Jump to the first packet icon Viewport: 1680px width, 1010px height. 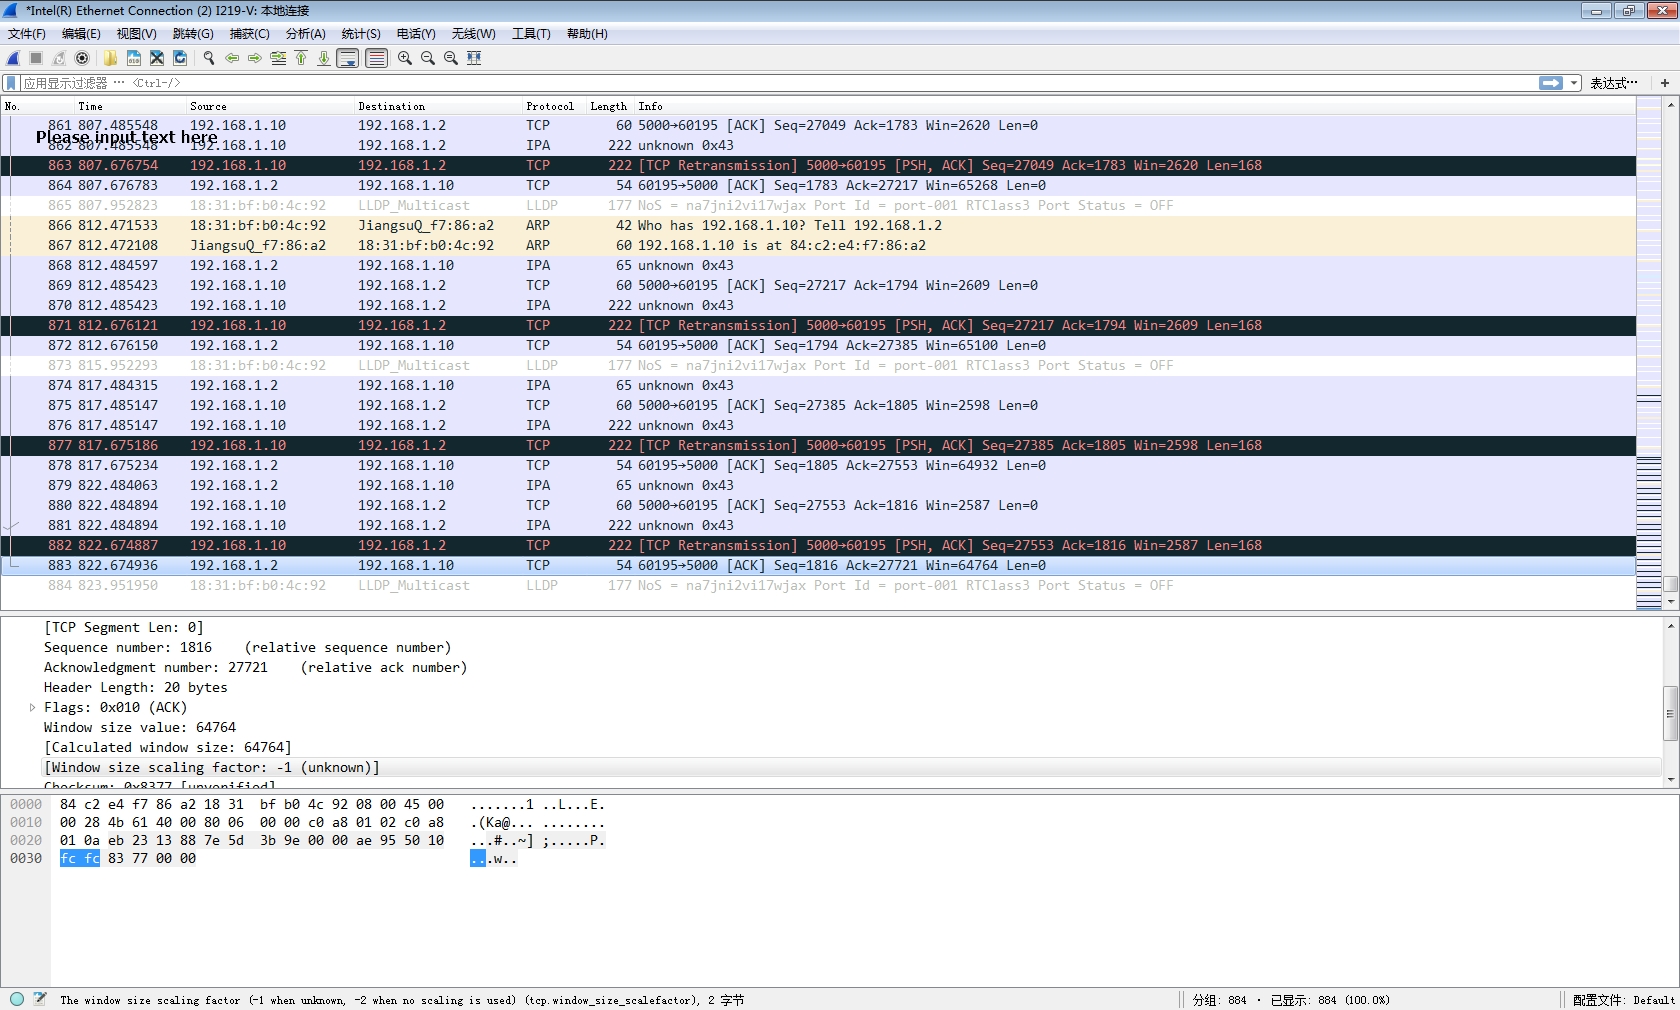(x=301, y=58)
